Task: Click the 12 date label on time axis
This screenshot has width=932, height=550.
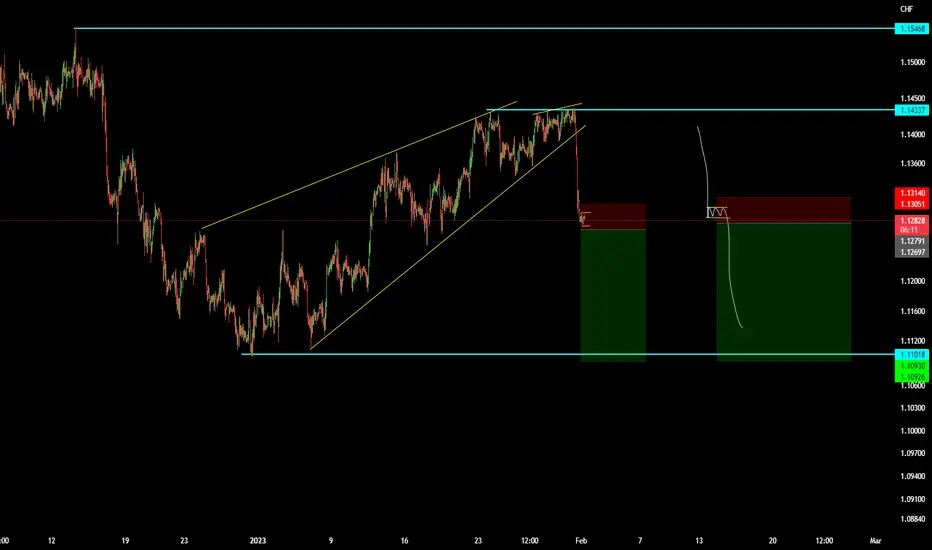Action: click(52, 541)
